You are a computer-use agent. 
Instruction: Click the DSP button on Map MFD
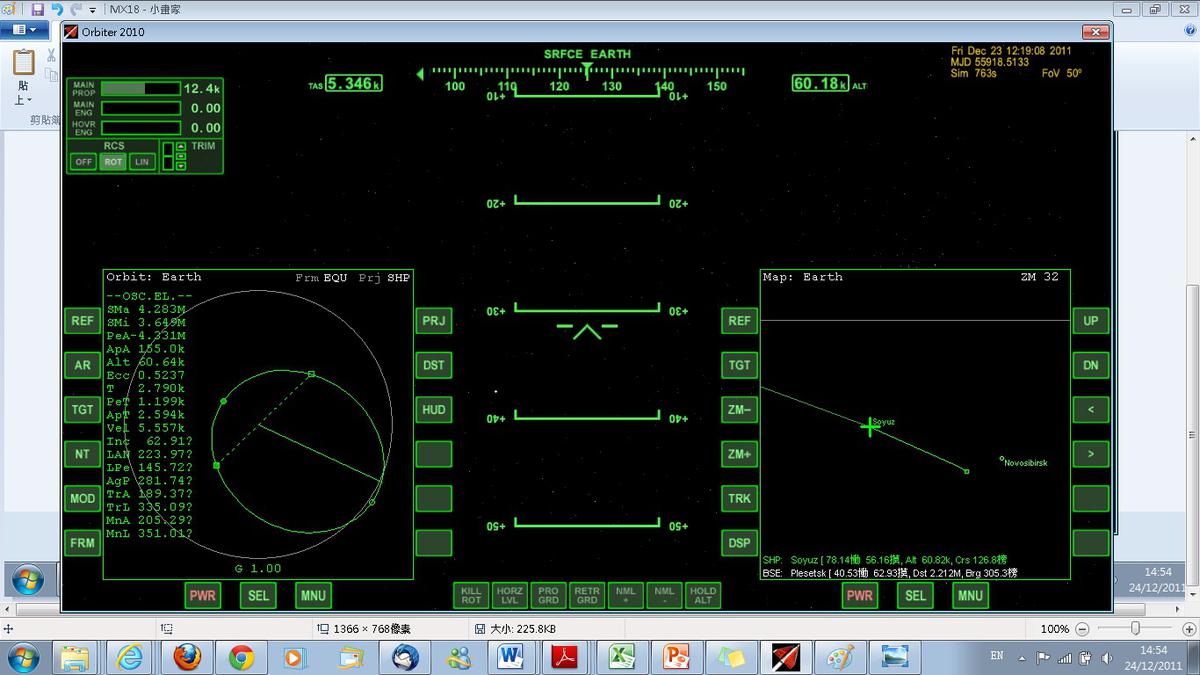click(739, 543)
